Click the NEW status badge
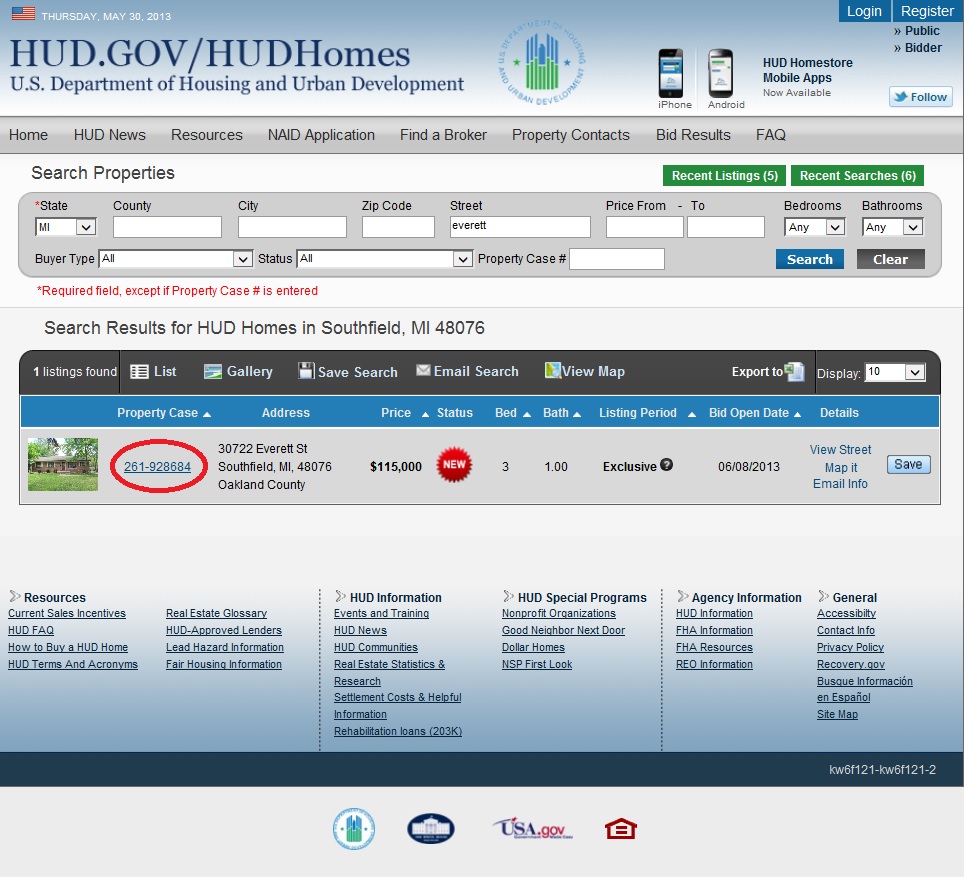964x877 pixels. click(x=454, y=465)
